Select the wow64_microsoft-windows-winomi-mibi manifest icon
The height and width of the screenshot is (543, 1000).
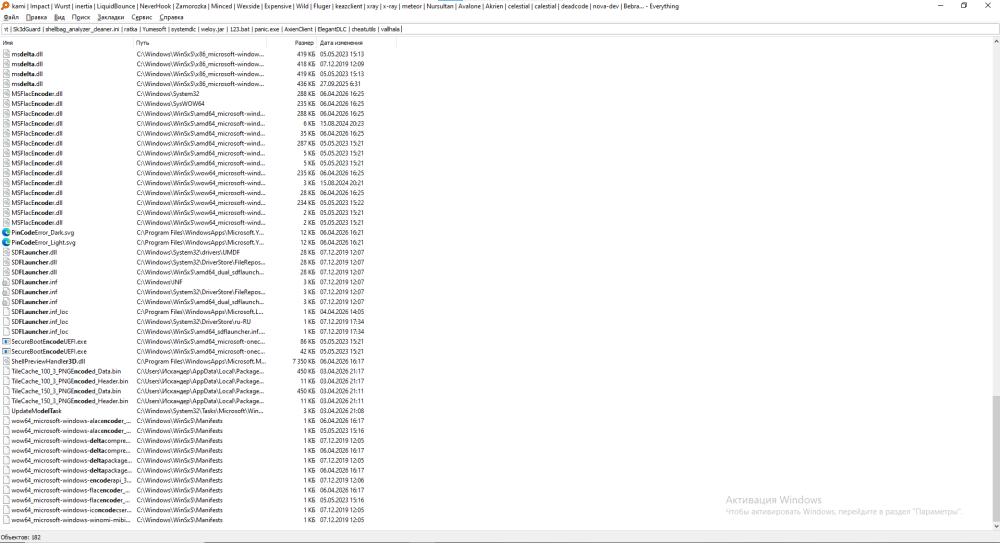(6, 520)
